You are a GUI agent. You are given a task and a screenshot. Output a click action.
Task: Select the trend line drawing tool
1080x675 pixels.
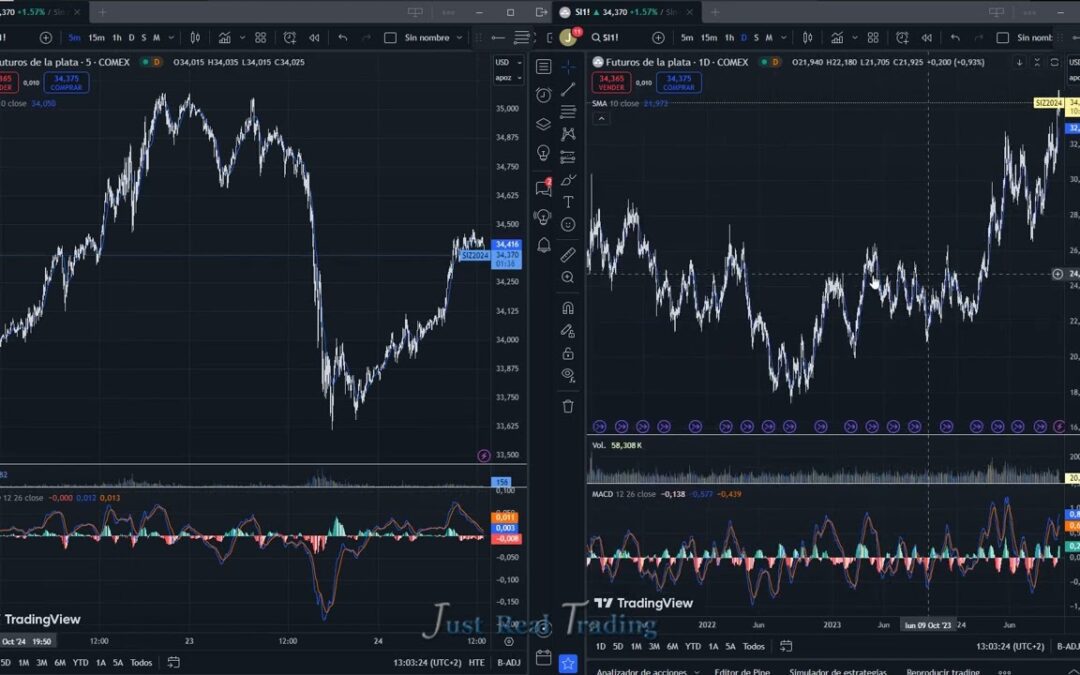point(569,89)
